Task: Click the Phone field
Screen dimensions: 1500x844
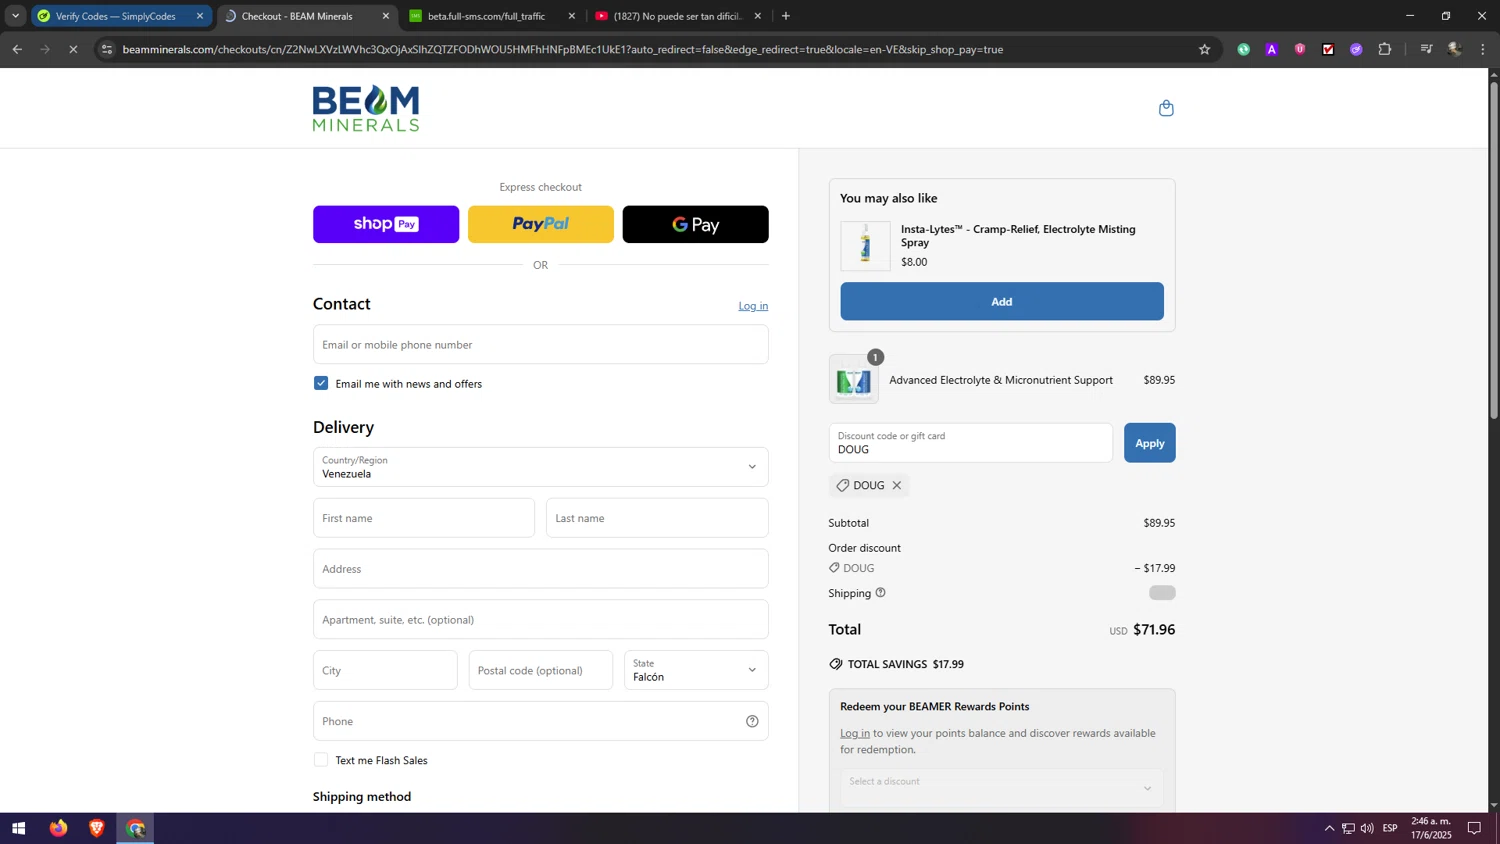Action: pos(541,721)
